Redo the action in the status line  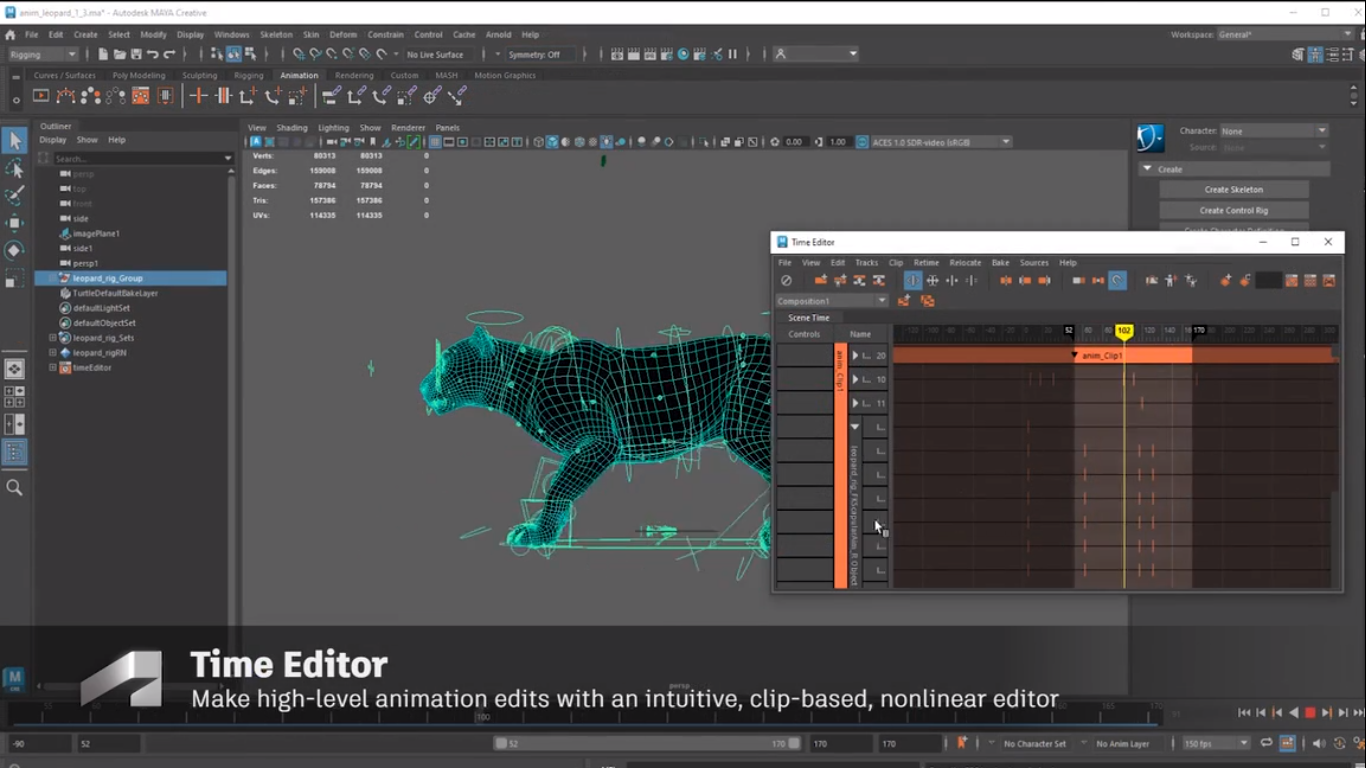[169, 54]
